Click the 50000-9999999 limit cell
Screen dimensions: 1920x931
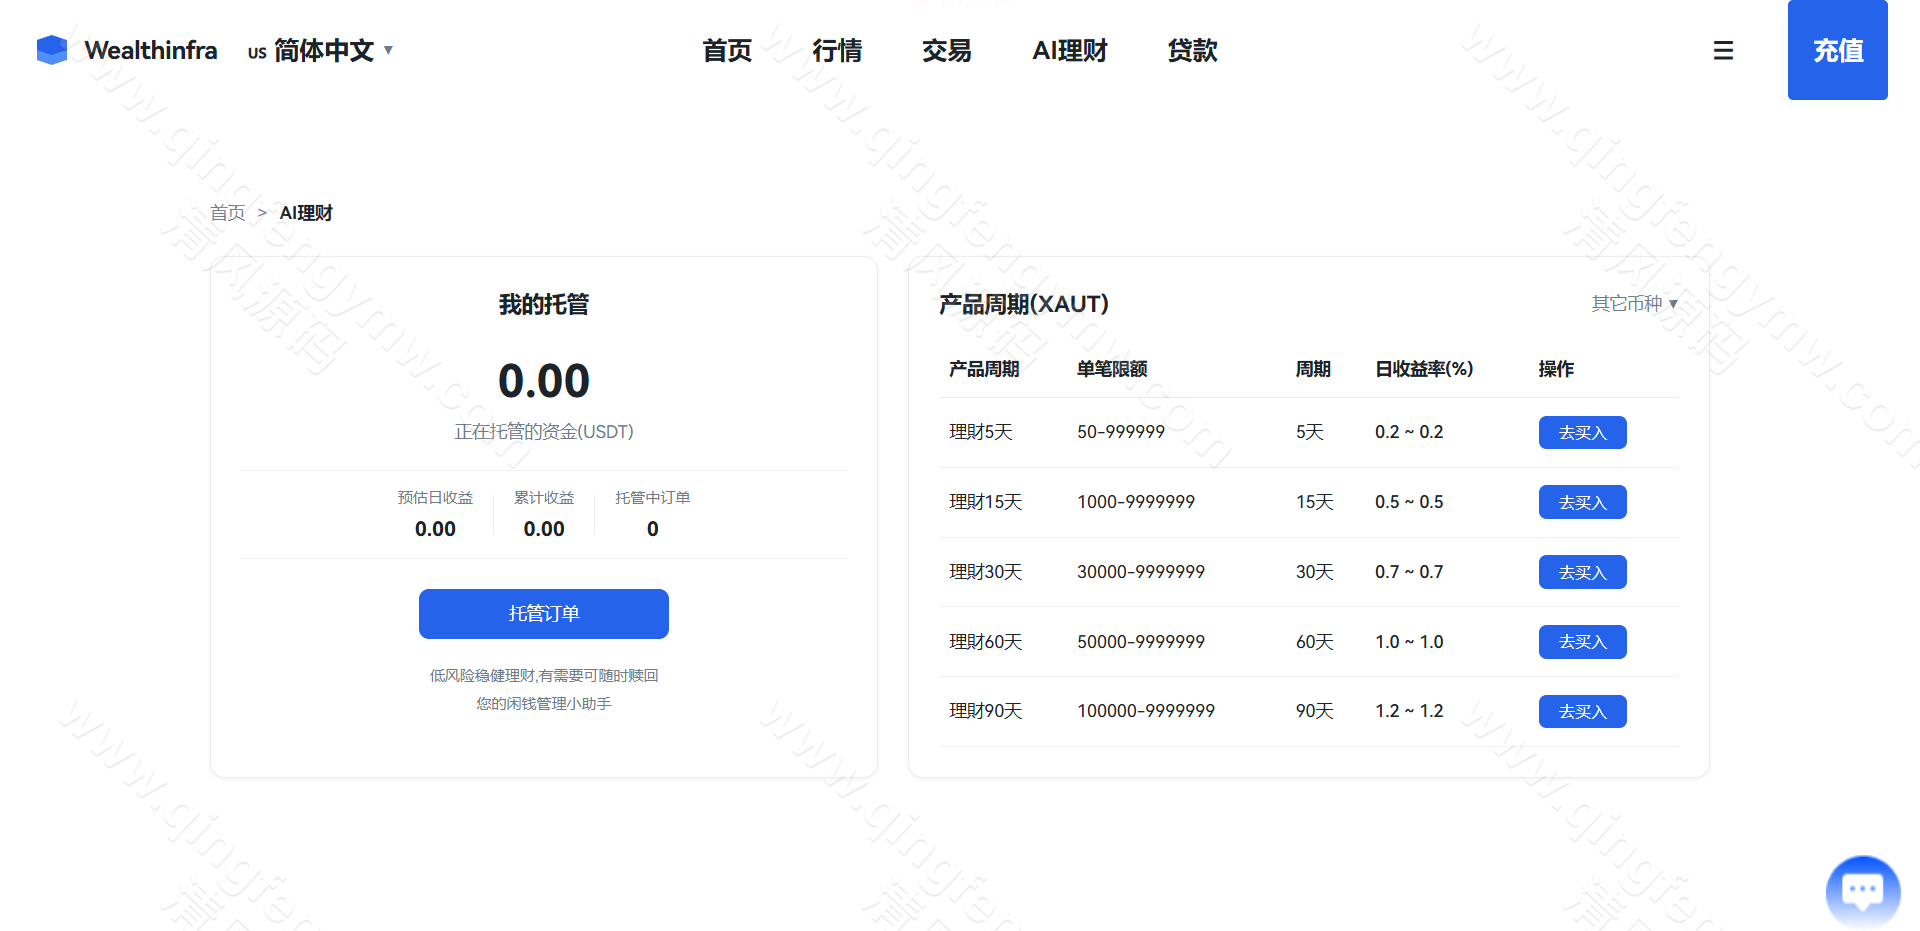[x=1141, y=642]
